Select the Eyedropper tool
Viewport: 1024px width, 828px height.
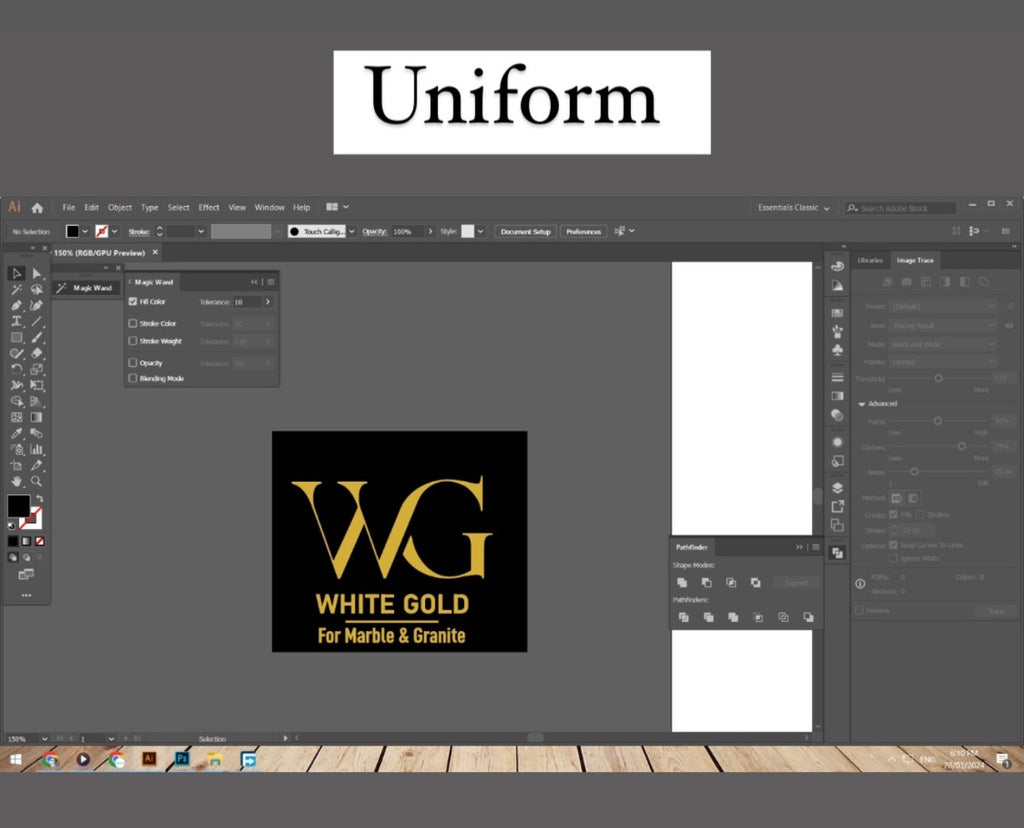(16, 434)
